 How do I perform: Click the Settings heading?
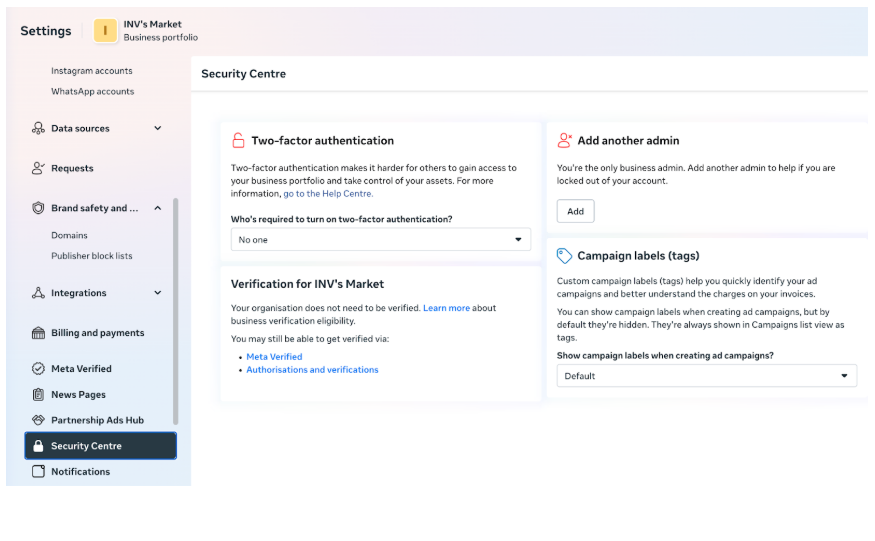point(46,31)
